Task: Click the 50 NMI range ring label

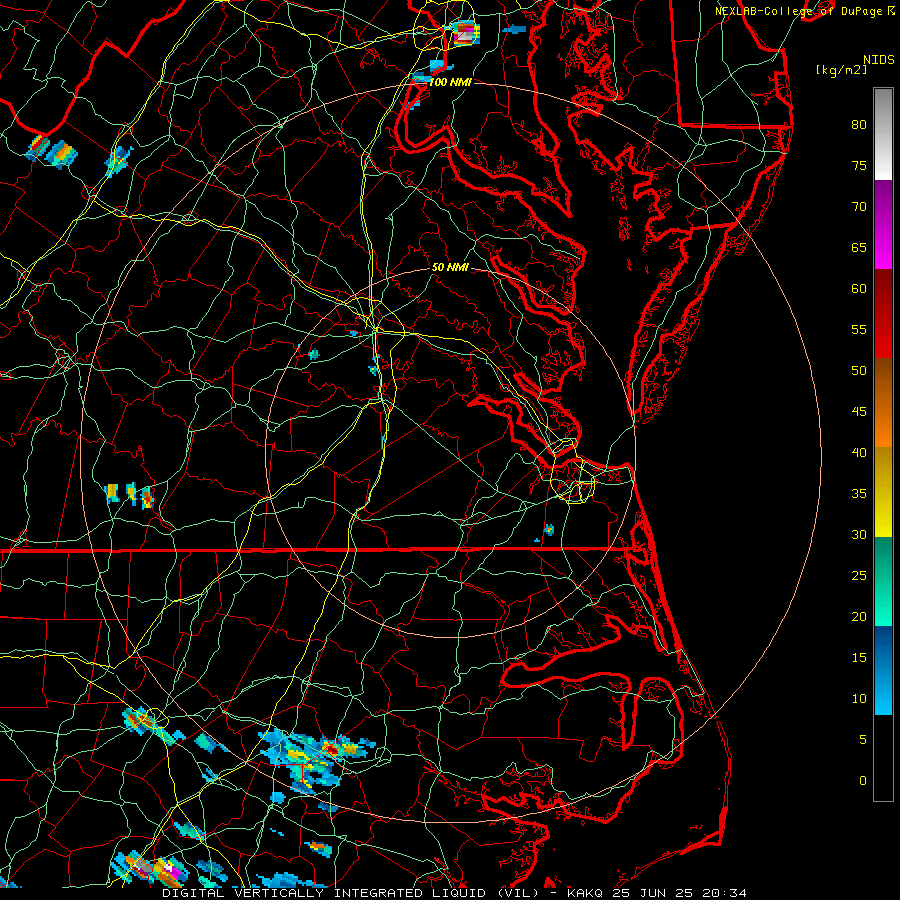Action: pos(450,267)
